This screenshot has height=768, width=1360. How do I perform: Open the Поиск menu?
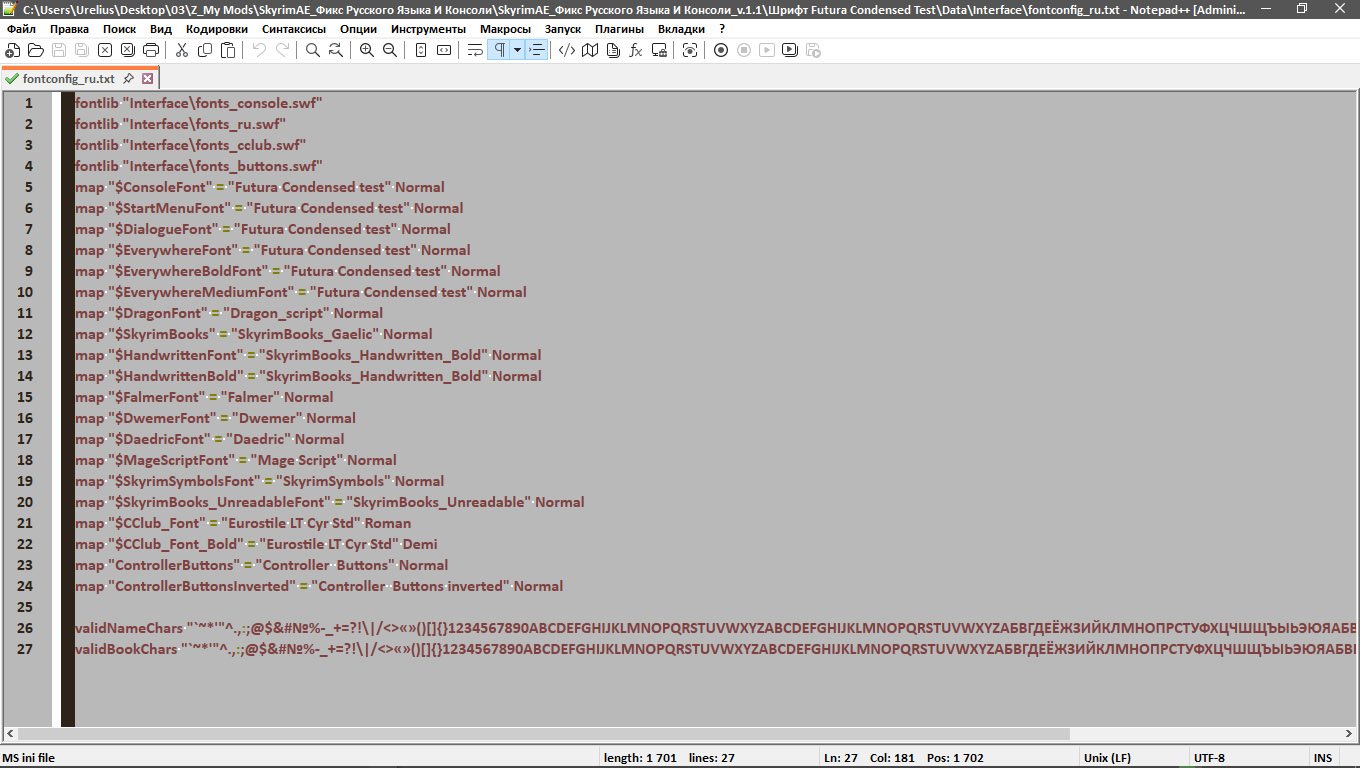120,29
